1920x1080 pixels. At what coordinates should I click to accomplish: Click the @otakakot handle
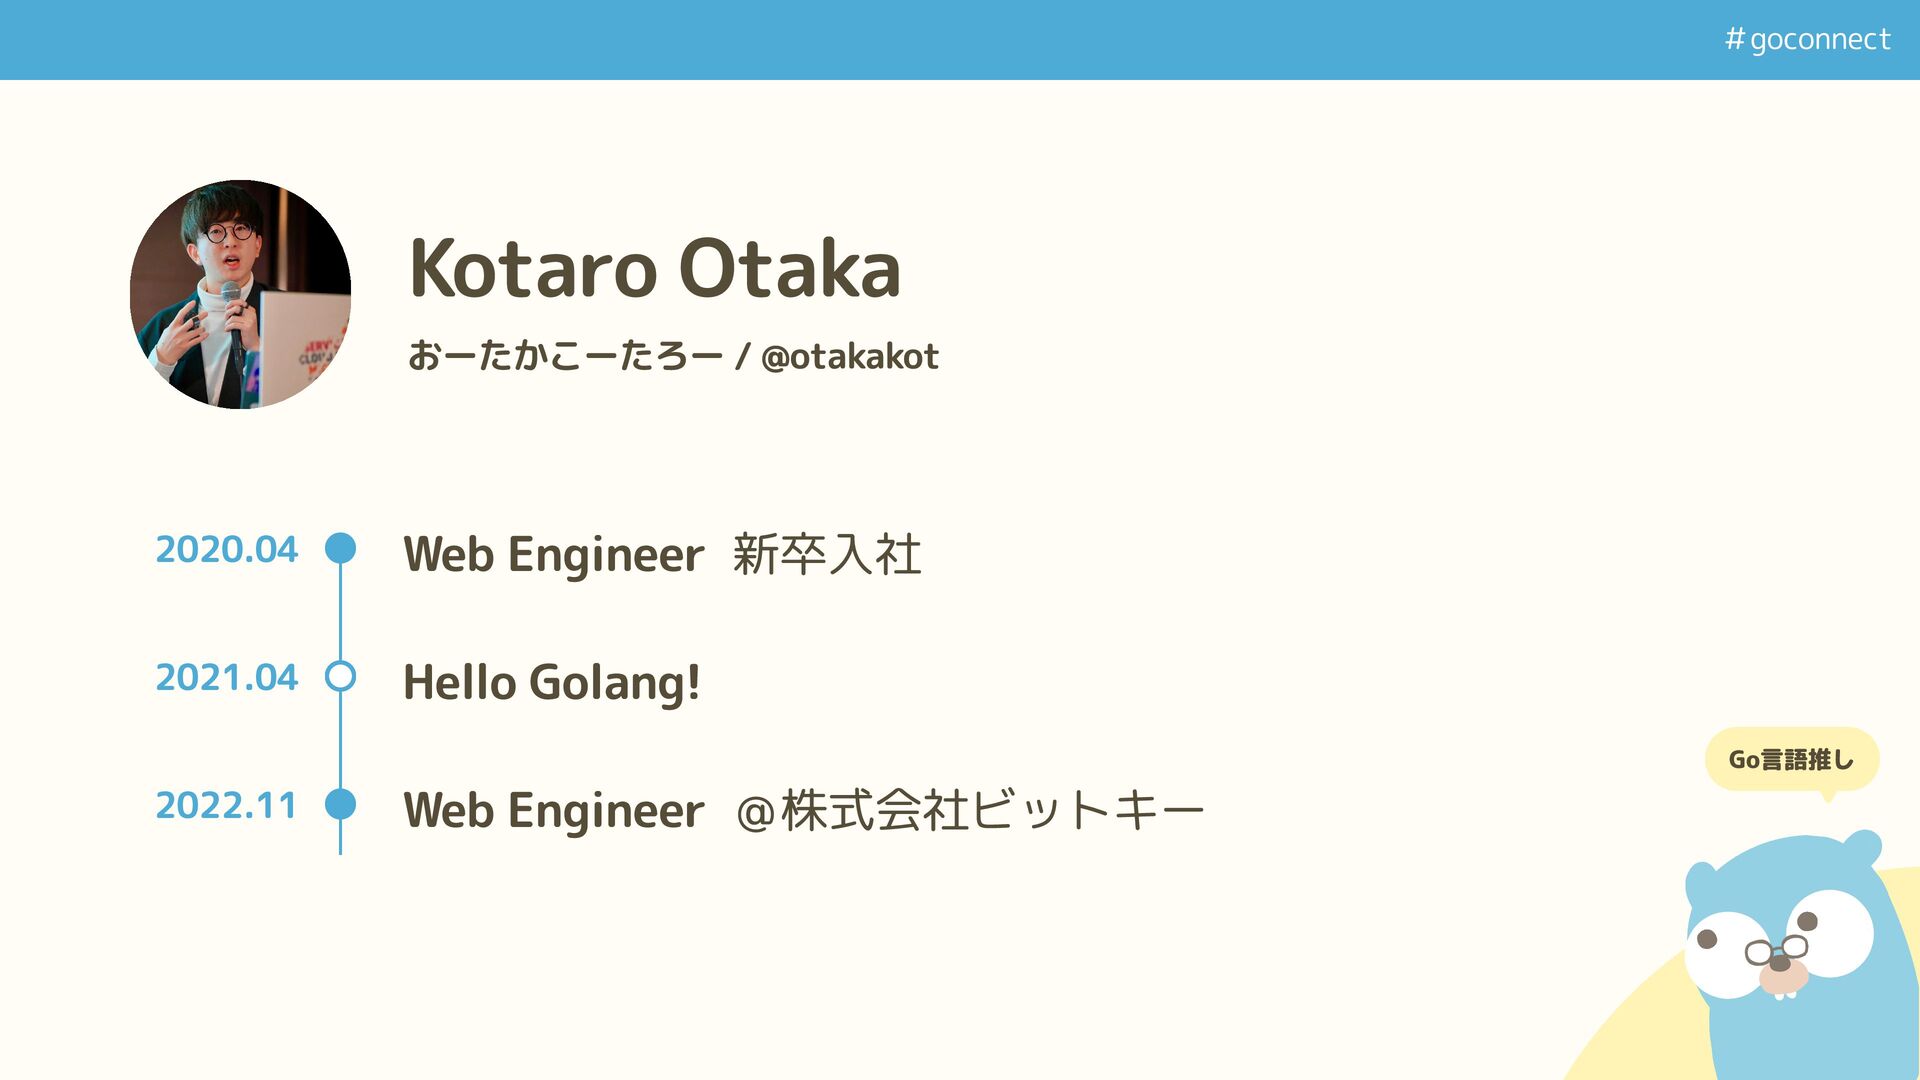click(849, 356)
